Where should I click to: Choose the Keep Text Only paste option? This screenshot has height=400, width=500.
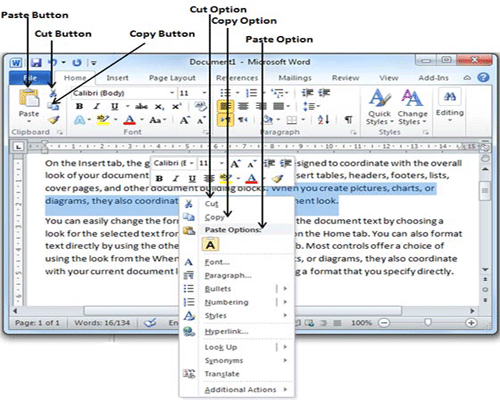coord(210,245)
